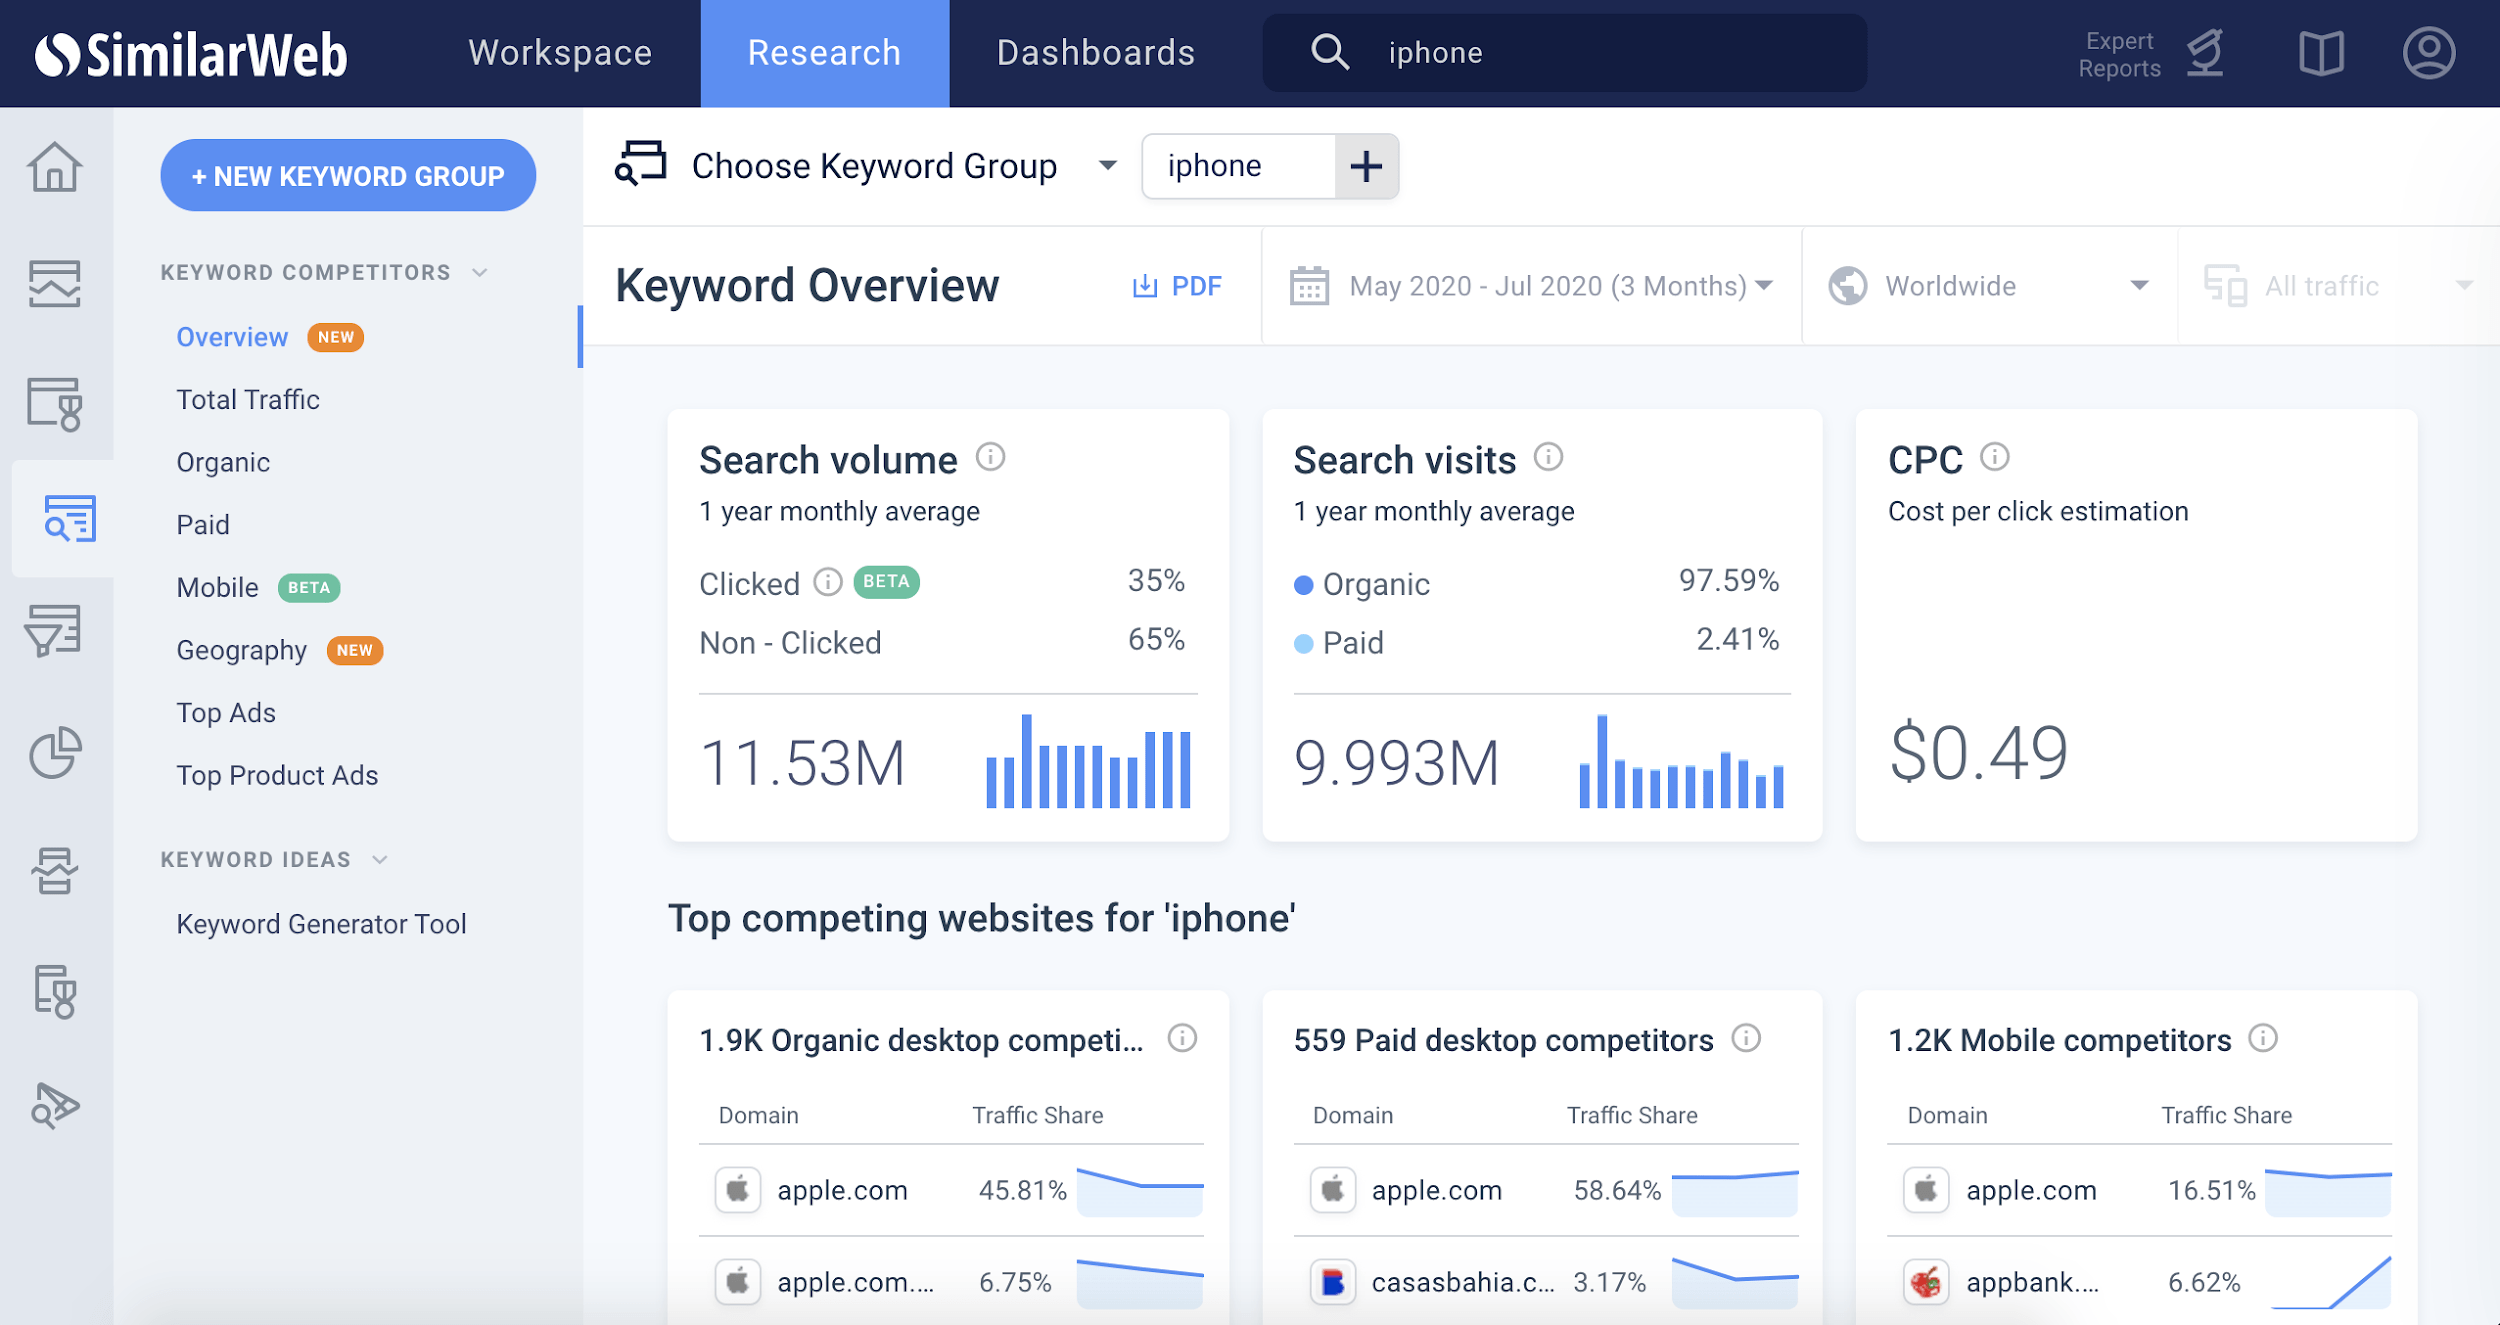Image resolution: width=2500 pixels, height=1325 pixels.
Task: Click apple.com in Paid desktop competitors
Action: [x=1436, y=1190]
